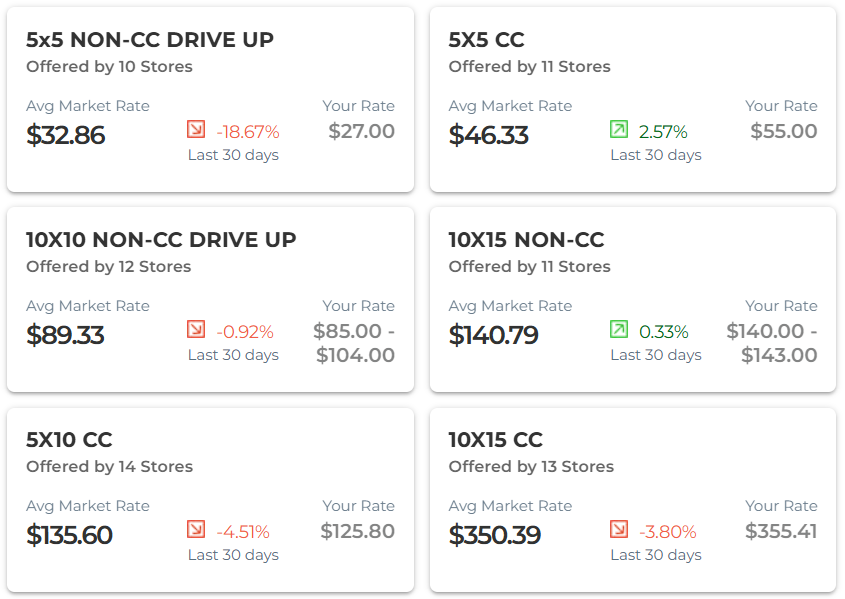The image size is (845, 599).
Task: Click the $55.00 Your Rate value
Action: 784,131
